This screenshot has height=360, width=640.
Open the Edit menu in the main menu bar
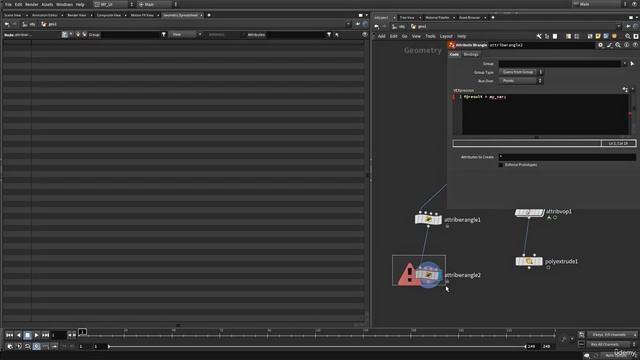pos(18,4)
